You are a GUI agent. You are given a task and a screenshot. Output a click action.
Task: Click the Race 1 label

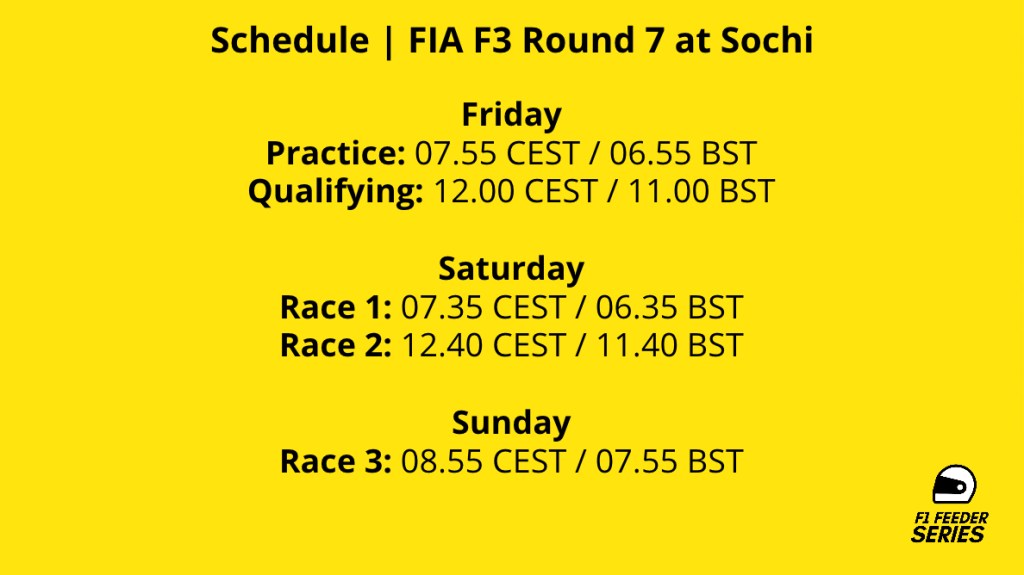click(x=335, y=307)
